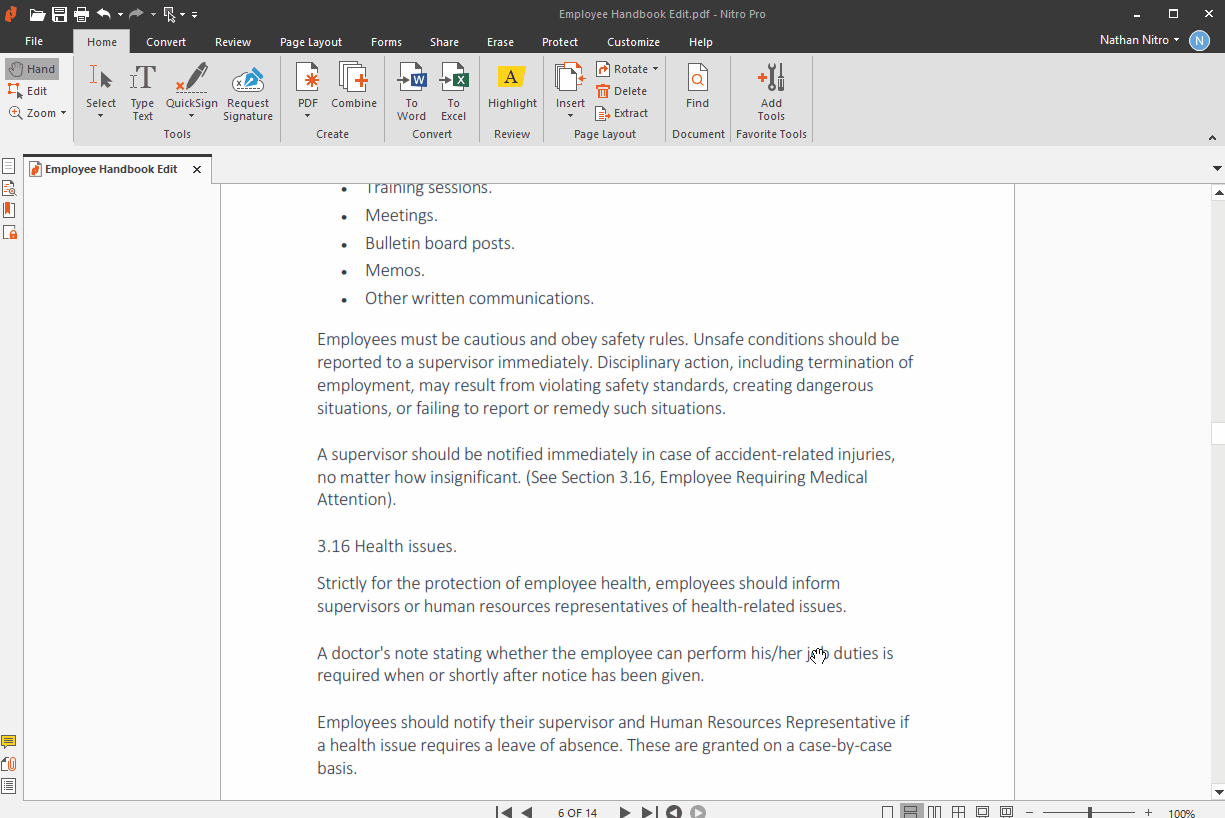Enable continuous scrolling page view
This screenshot has width=1225, height=818.
coord(911,811)
